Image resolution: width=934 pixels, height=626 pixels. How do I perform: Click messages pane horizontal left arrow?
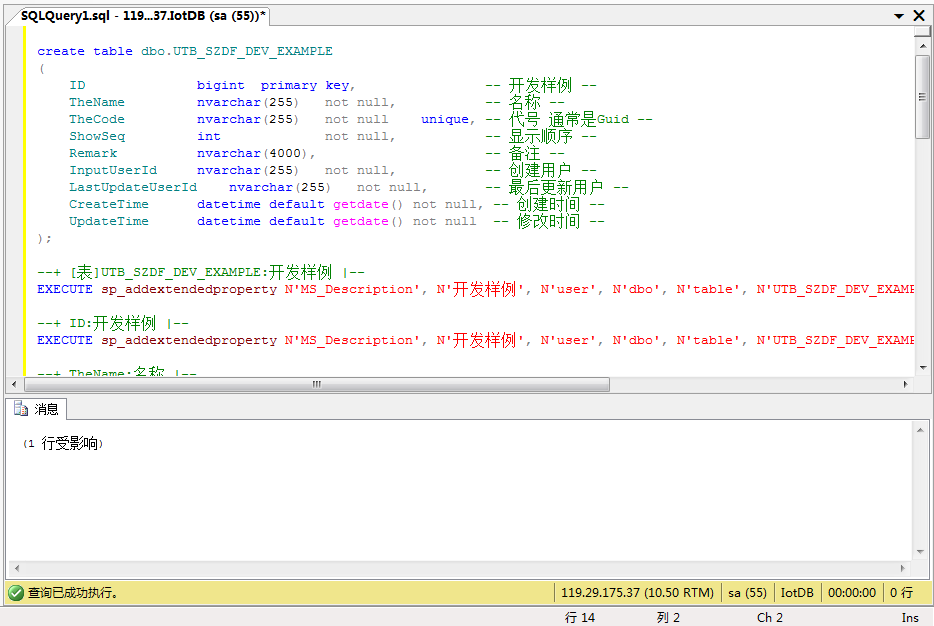point(17,568)
